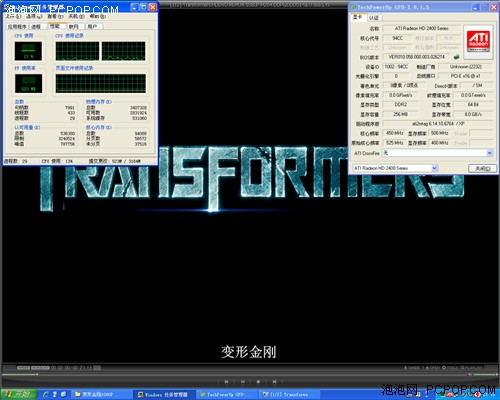The width and height of the screenshot is (500, 400).
Task: Switch to the 认证 tab in GPU-Z
Action: click(374, 17)
